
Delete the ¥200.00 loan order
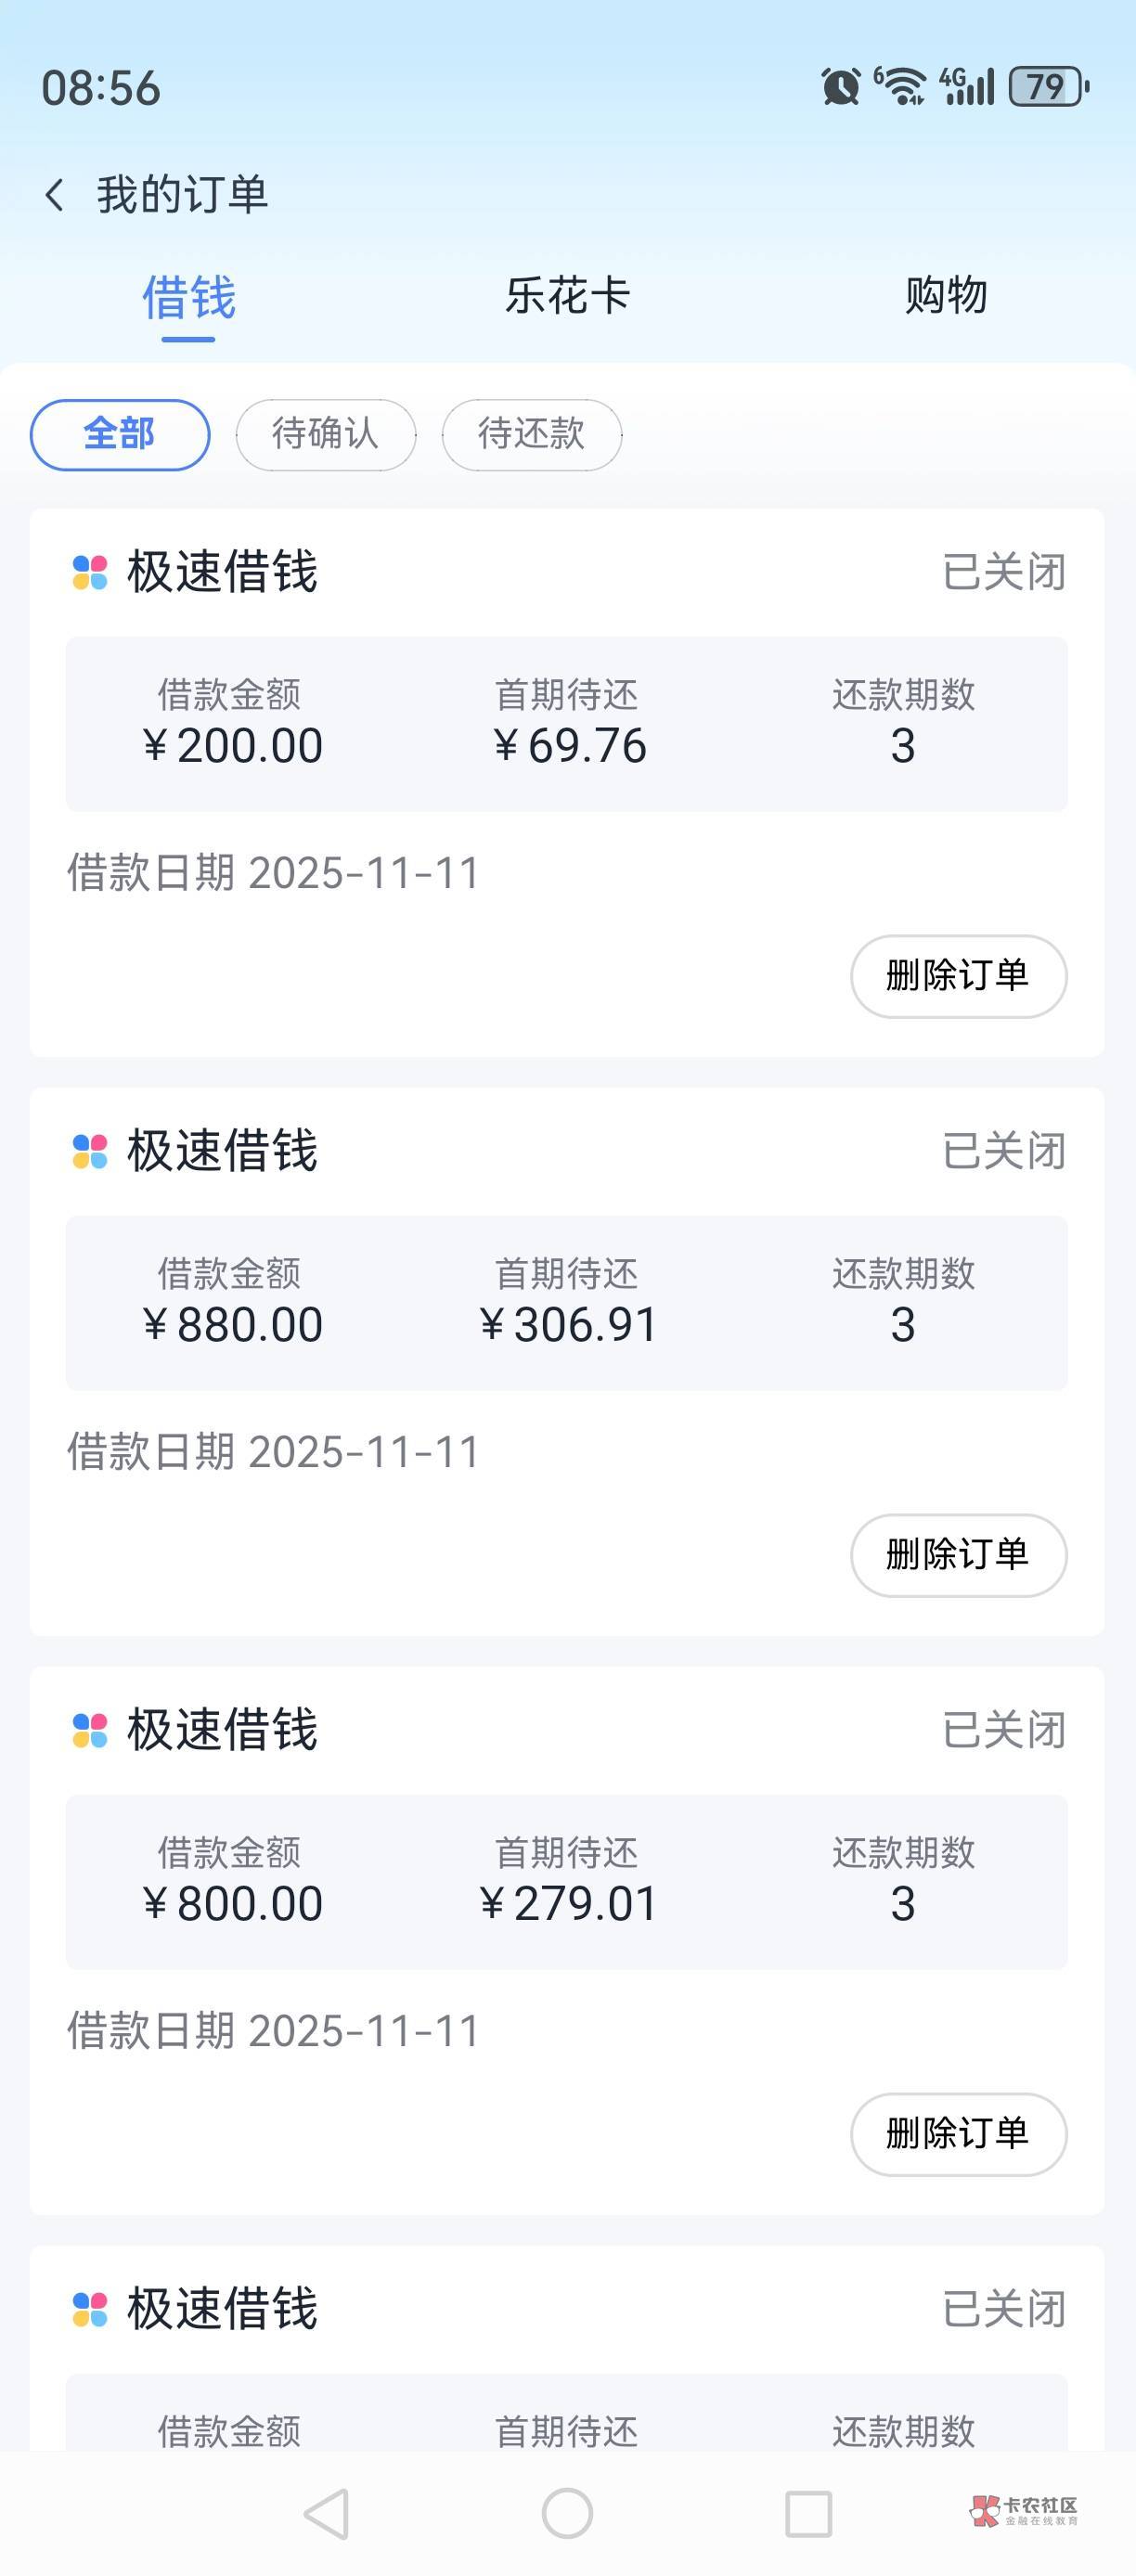click(x=958, y=976)
